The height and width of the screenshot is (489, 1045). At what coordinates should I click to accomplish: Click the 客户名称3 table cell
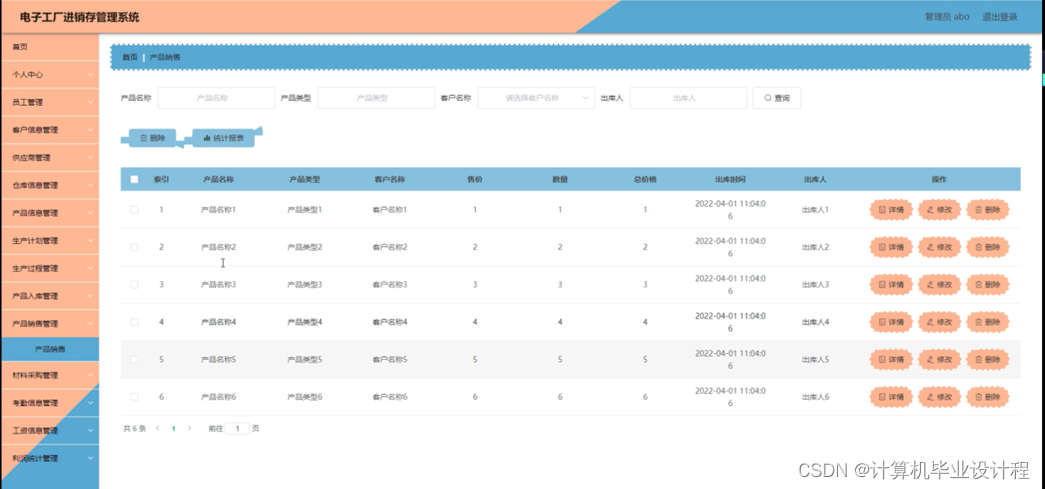click(x=390, y=284)
